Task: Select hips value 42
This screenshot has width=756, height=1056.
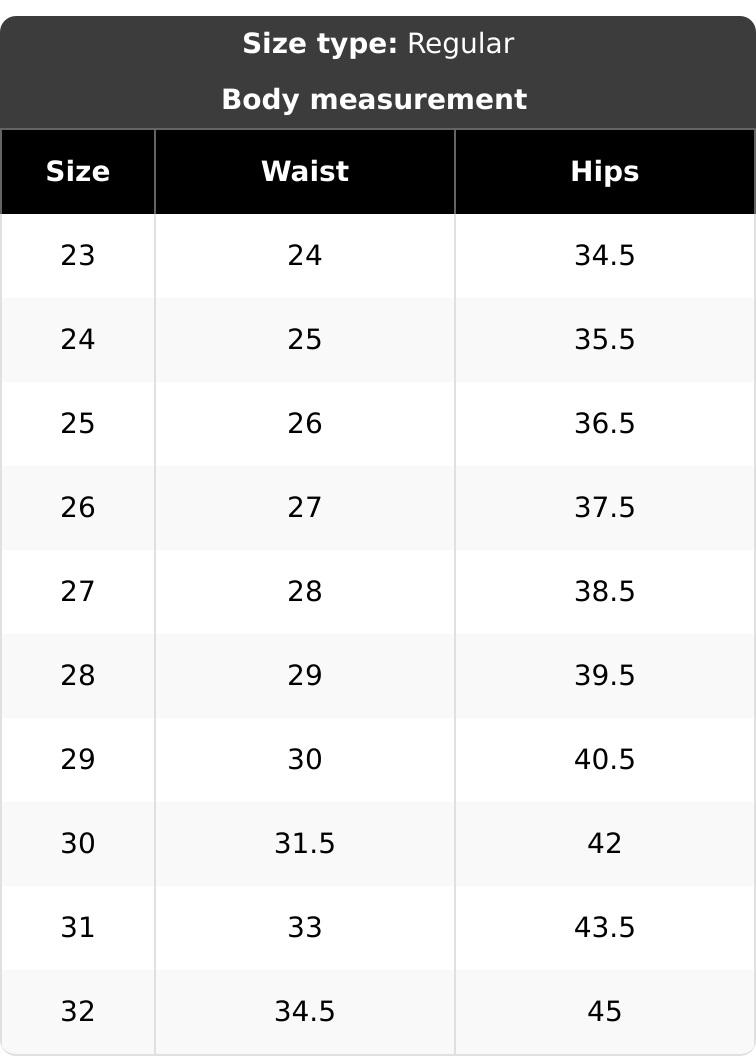Action: [605, 844]
